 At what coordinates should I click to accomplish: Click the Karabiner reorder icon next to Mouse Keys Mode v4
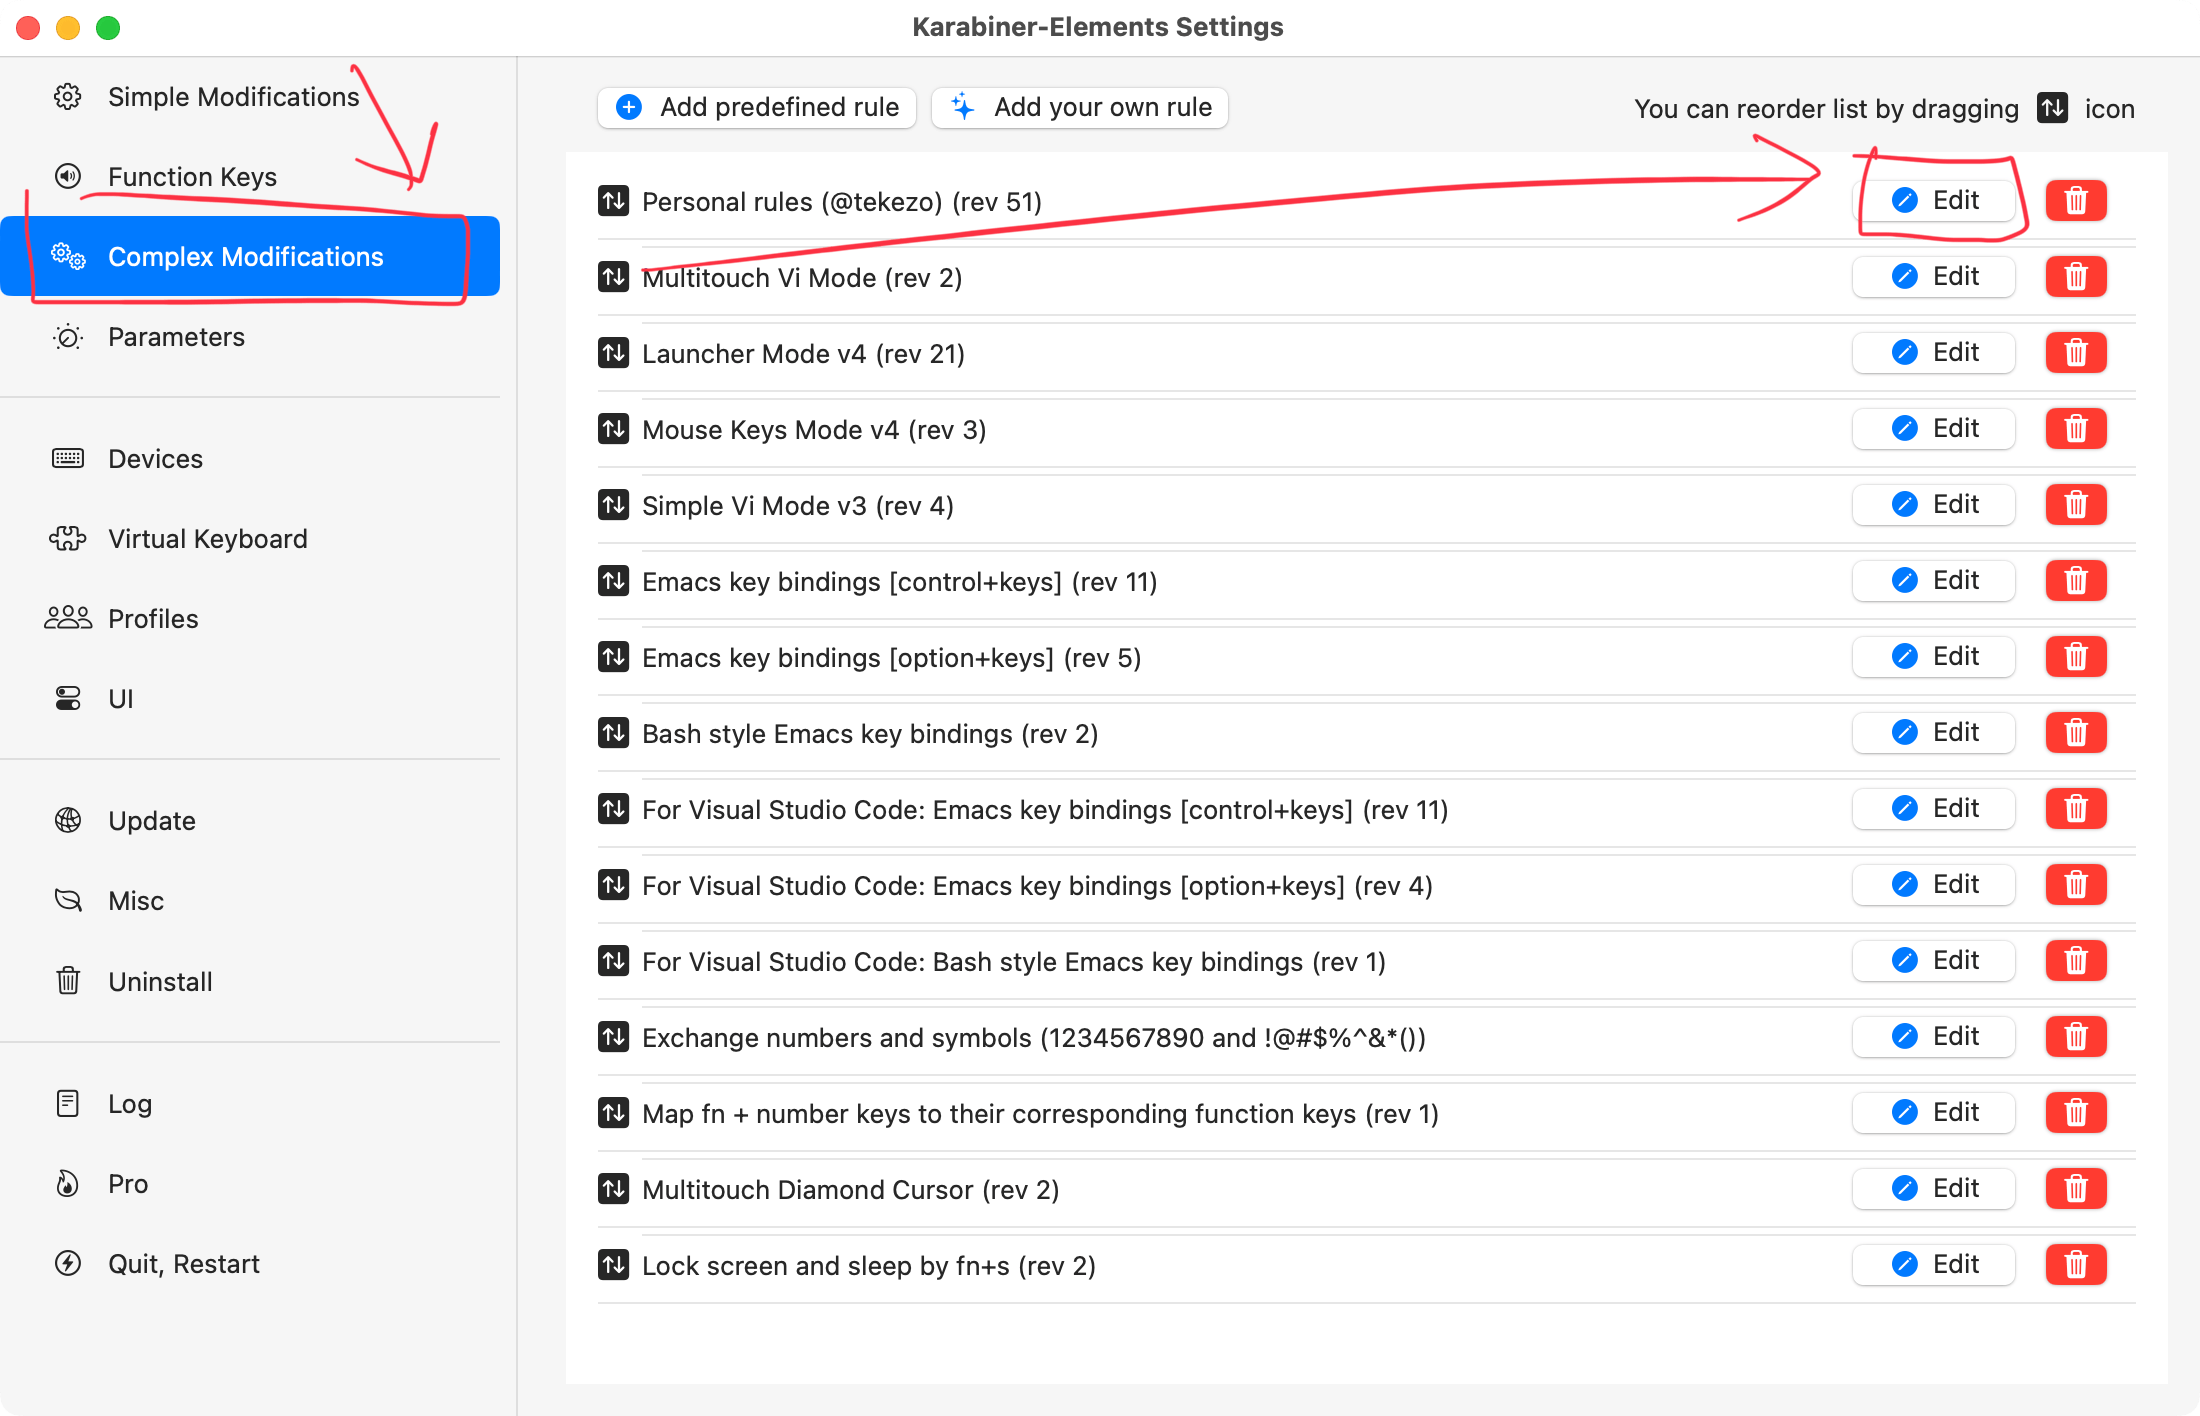(616, 430)
